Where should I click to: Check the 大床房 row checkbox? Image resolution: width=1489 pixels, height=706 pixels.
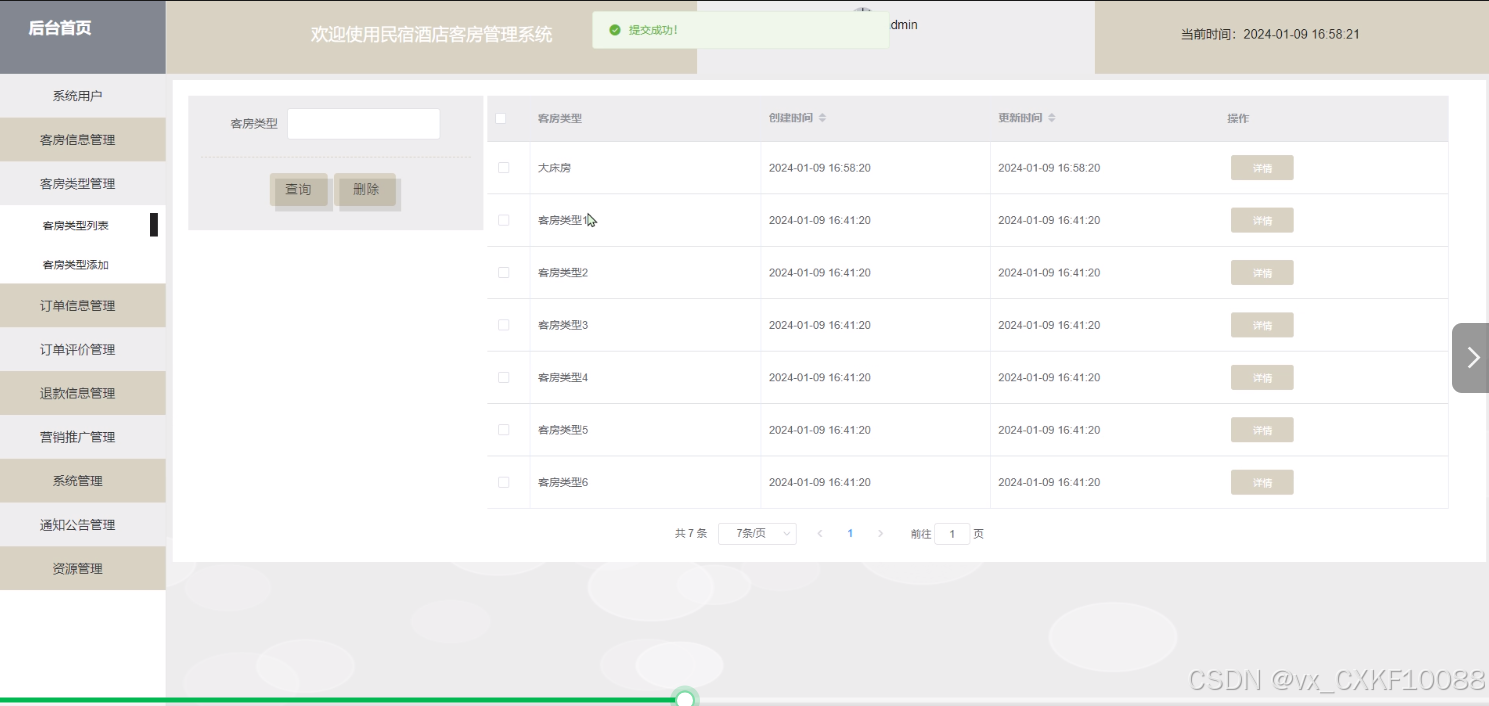coord(503,168)
